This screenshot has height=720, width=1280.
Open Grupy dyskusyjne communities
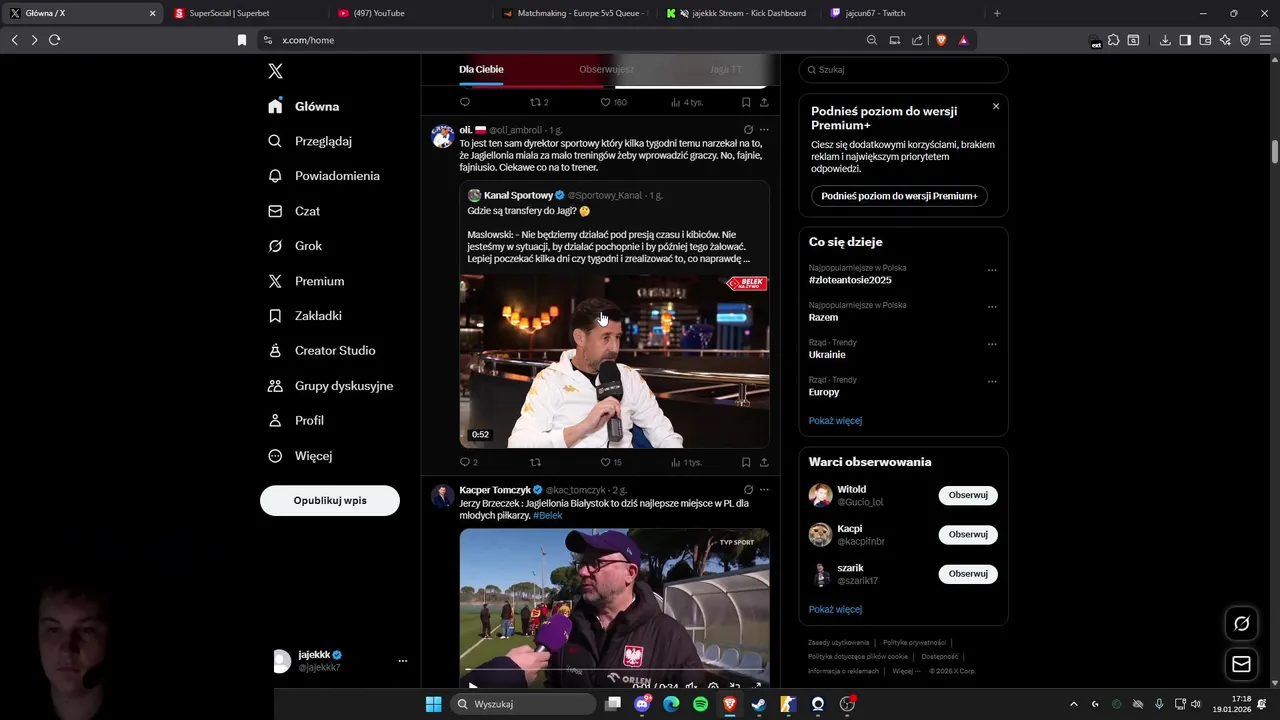pyautogui.click(x=330, y=386)
